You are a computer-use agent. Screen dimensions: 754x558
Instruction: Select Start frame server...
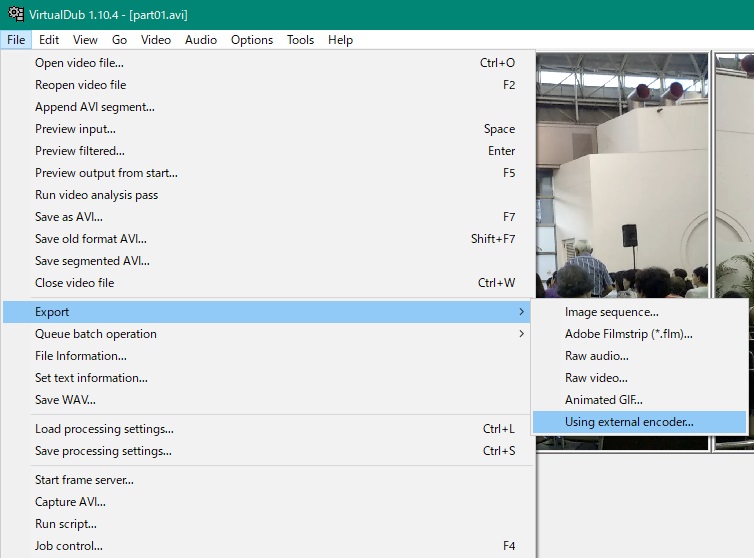click(268, 480)
